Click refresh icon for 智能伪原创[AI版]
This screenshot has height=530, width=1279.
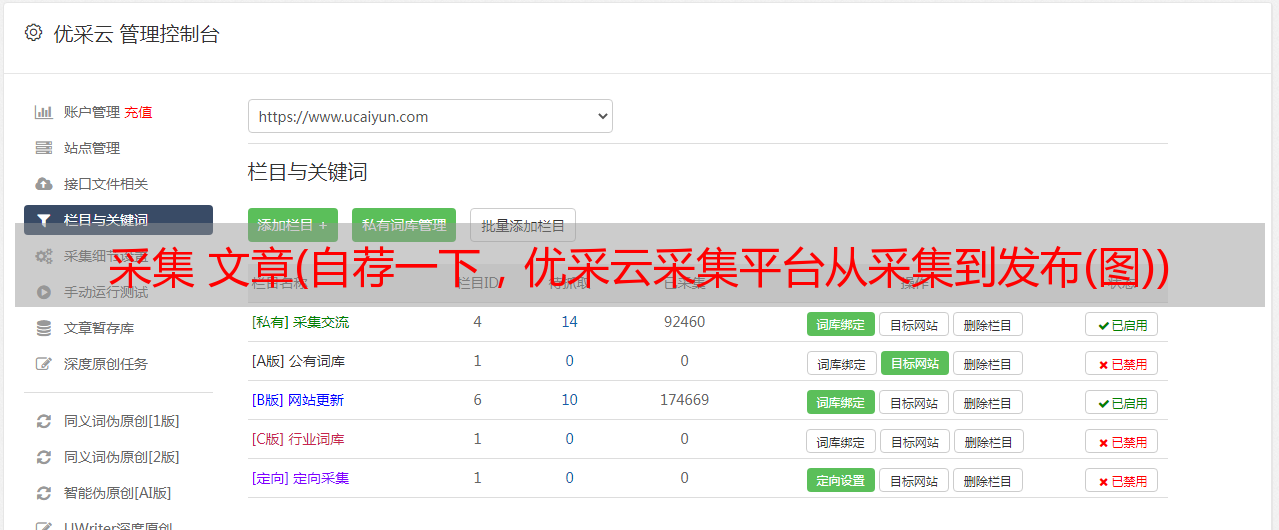coord(43,493)
